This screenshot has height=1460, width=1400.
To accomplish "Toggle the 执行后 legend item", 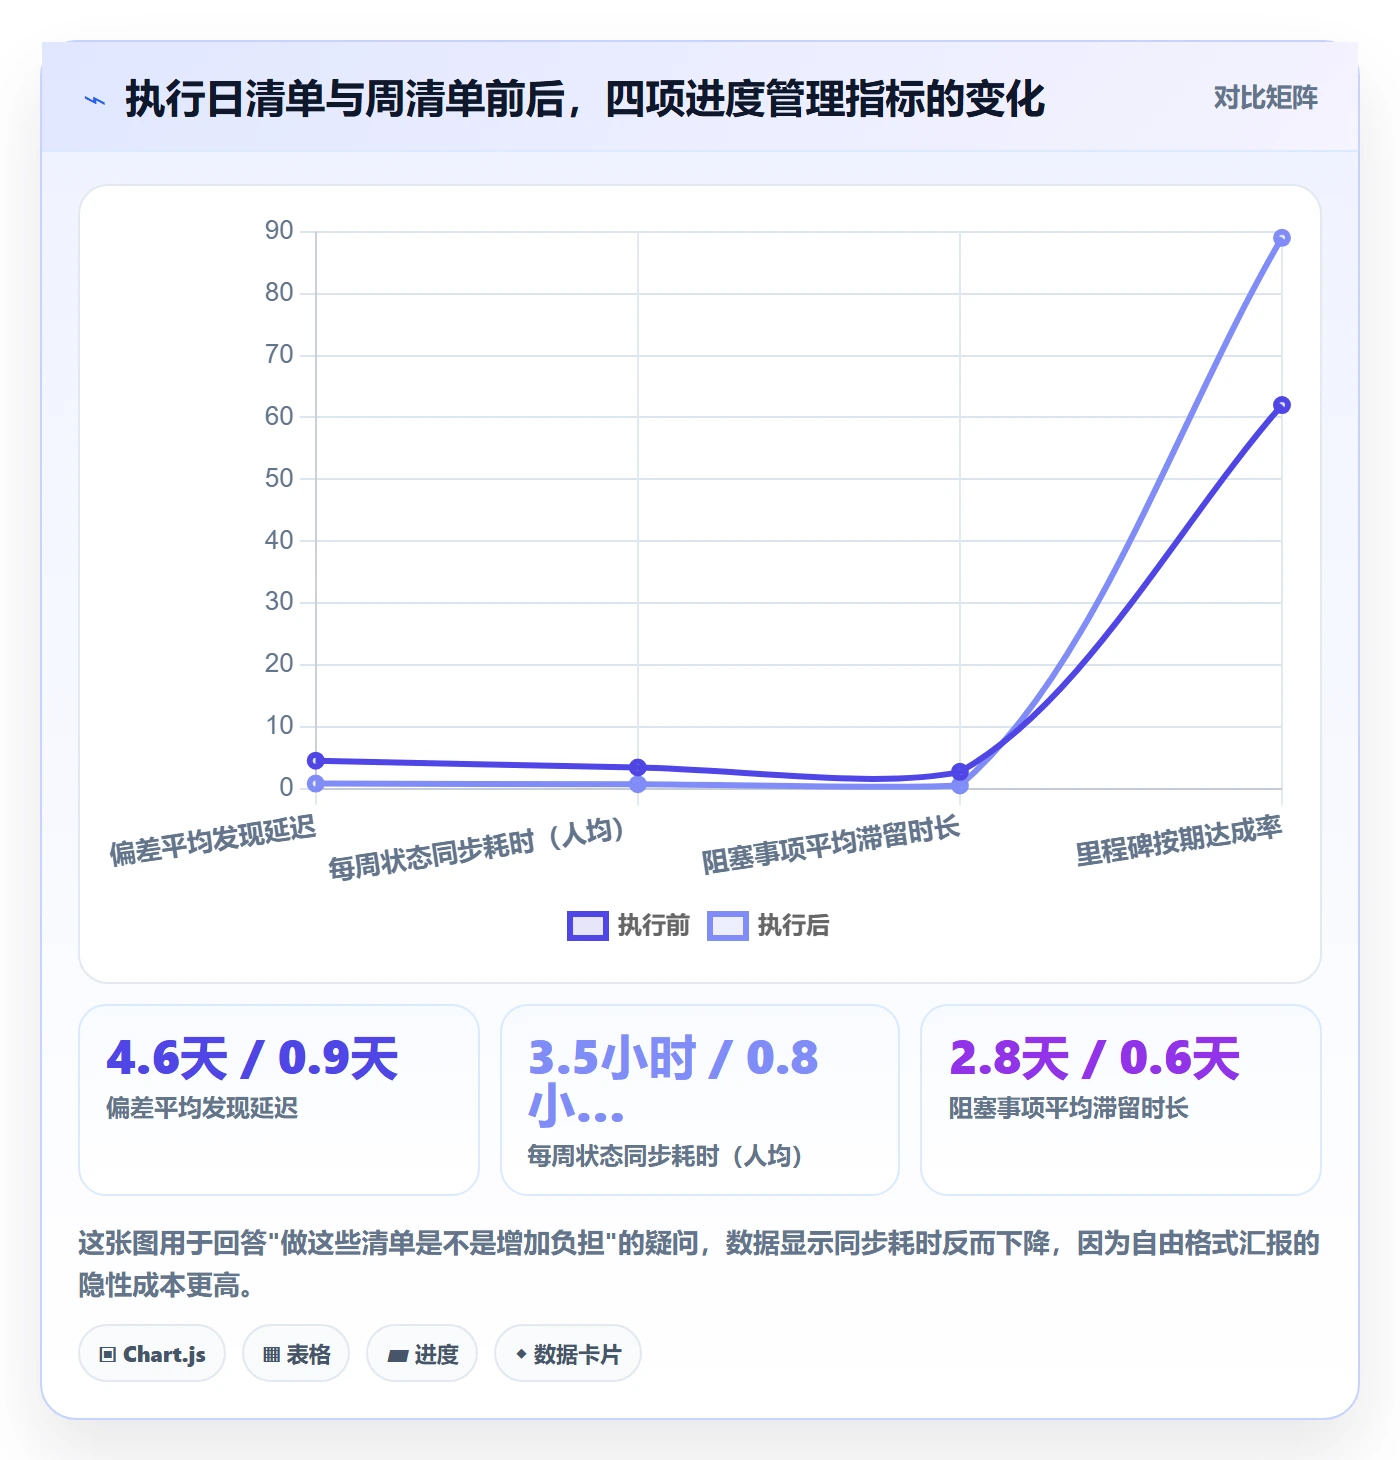I will coord(768,926).
